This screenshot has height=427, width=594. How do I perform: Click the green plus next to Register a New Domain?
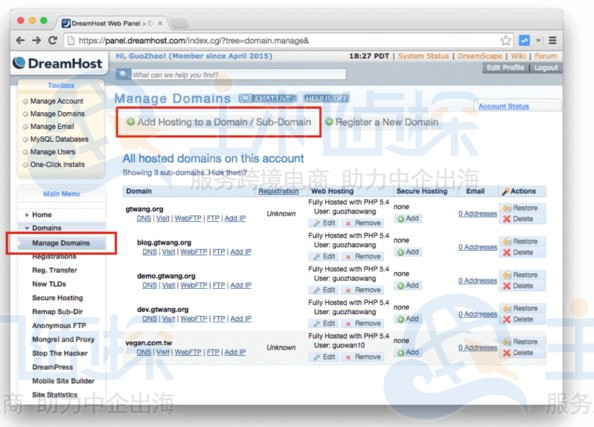pyautogui.click(x=329, y=122)
